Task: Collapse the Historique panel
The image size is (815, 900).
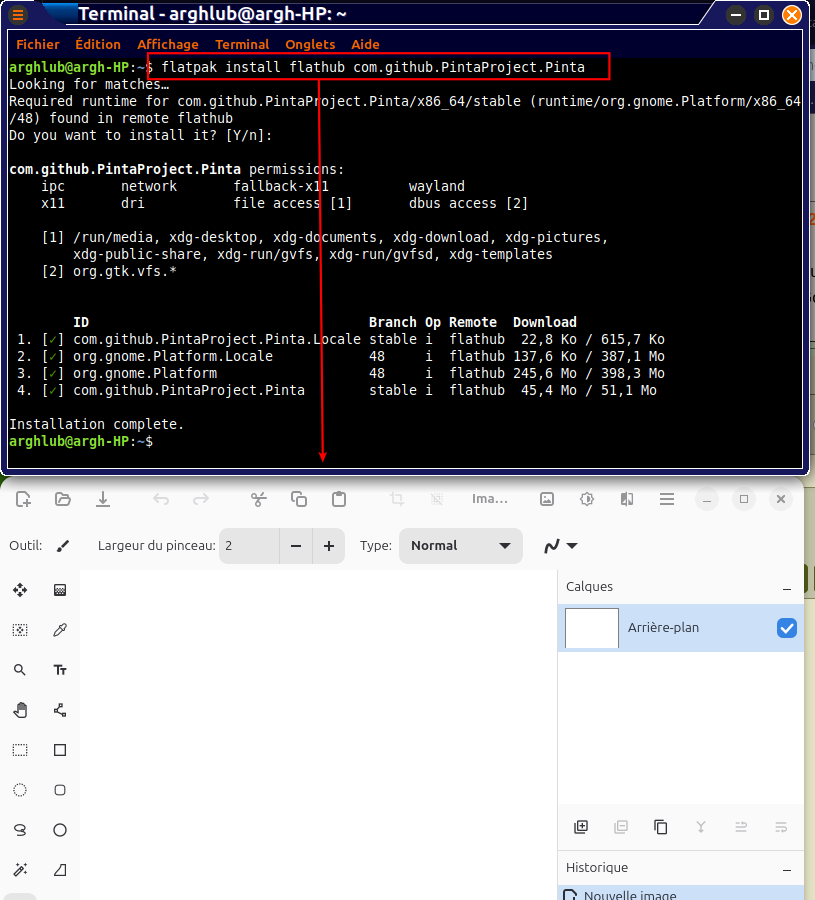Action: point(787,870)
